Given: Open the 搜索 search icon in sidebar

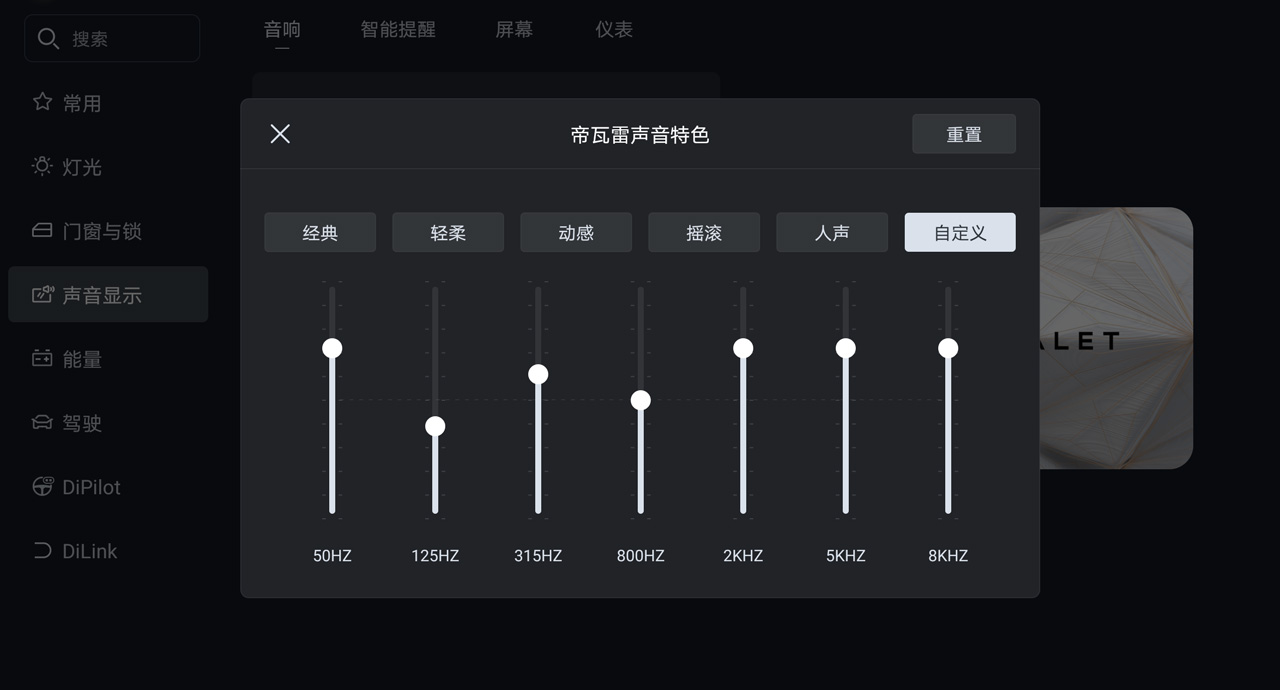Looking at the screenshot, I should pyautogui.click(x=48, y=38).
